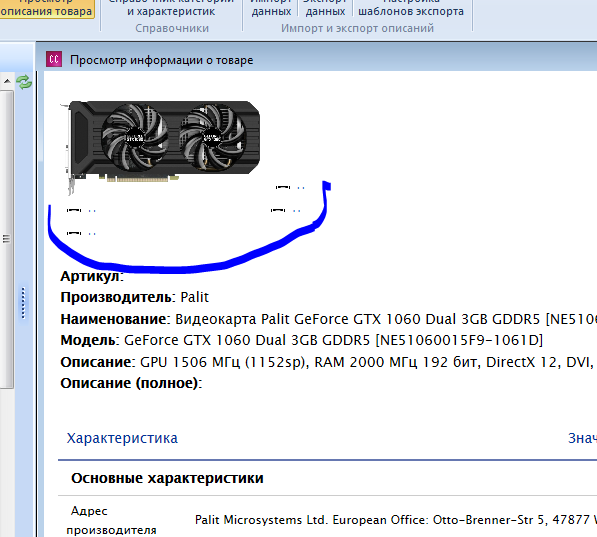
Task: Click the dotted splitter handle on left panel
Action: tap(24, 303)
